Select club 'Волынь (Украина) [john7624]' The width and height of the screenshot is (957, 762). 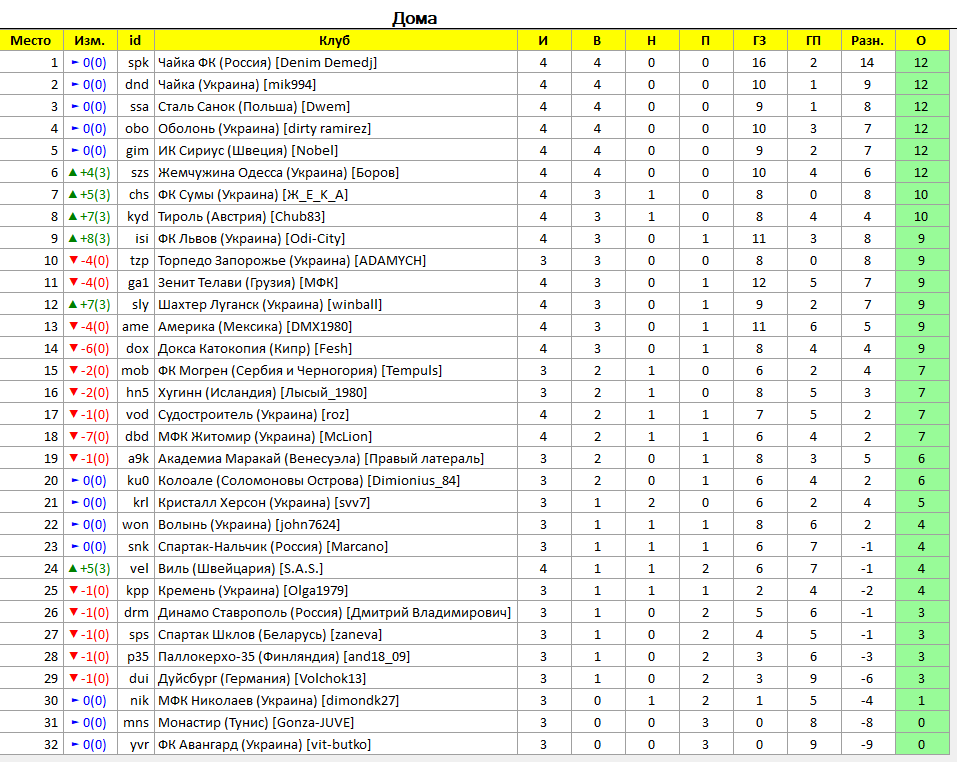249,525
